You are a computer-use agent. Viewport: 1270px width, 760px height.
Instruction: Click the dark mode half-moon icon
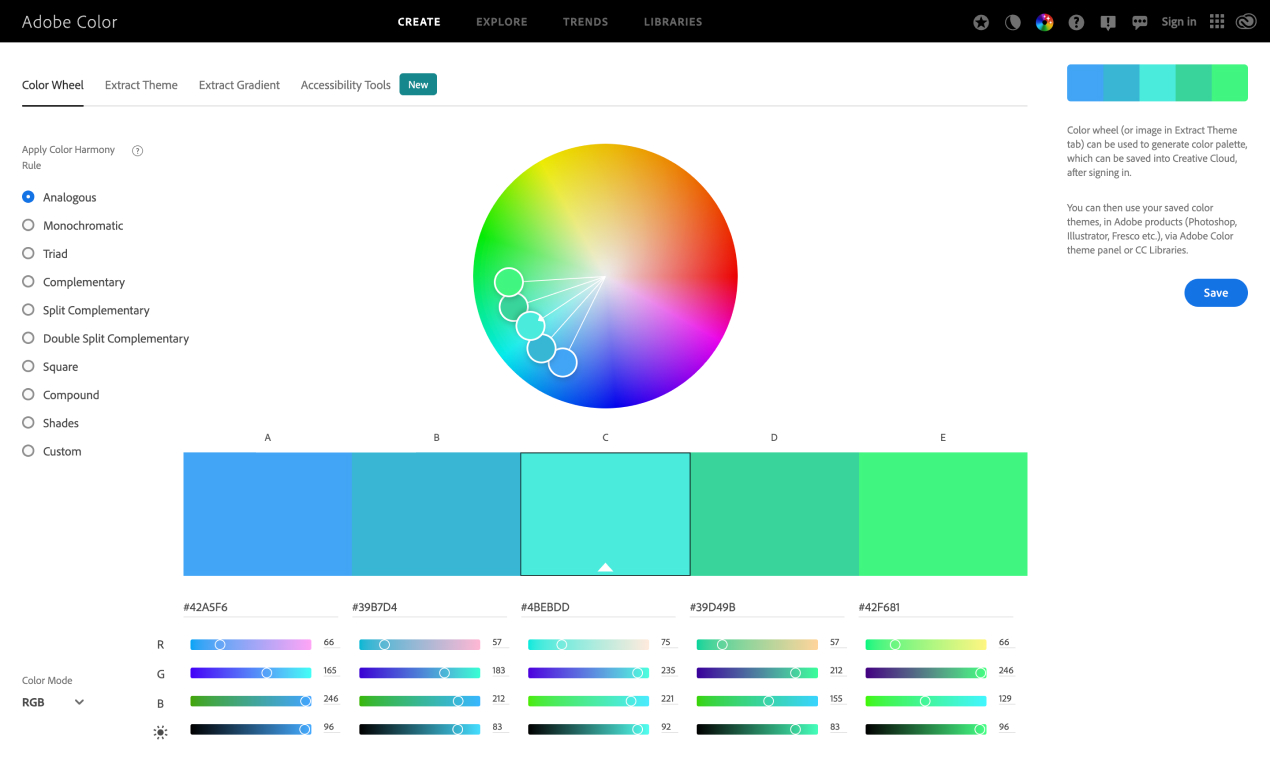point(1012,21)
